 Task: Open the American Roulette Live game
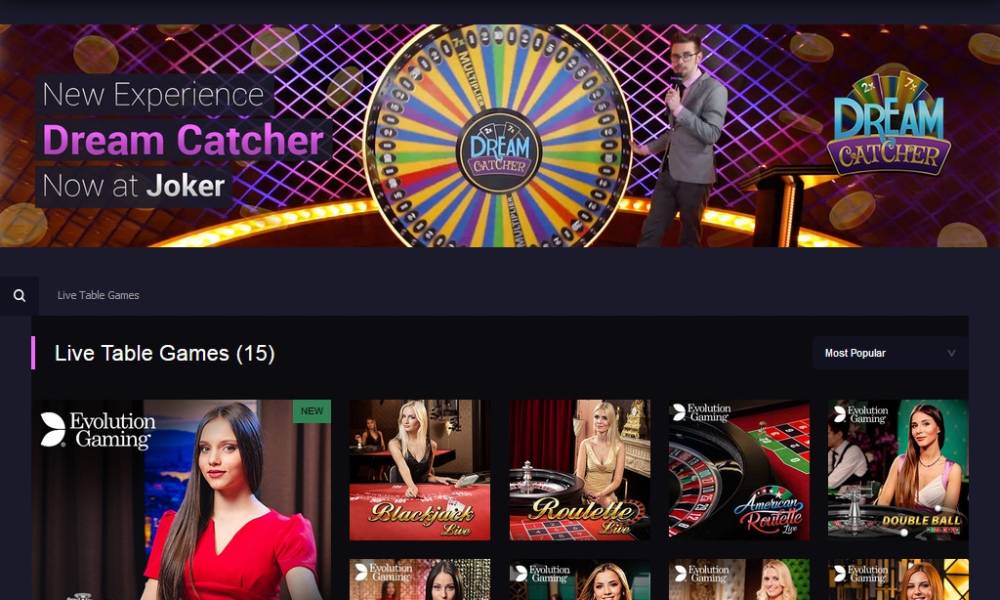[739, 470]
